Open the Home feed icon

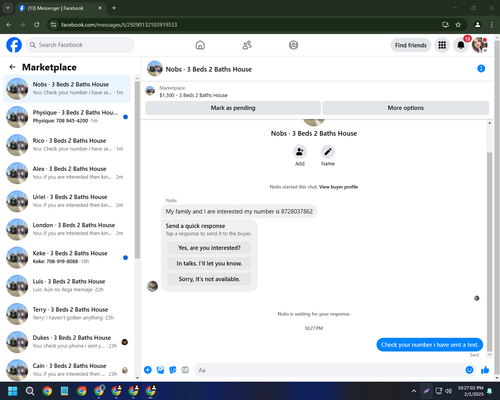click(200, 45)
